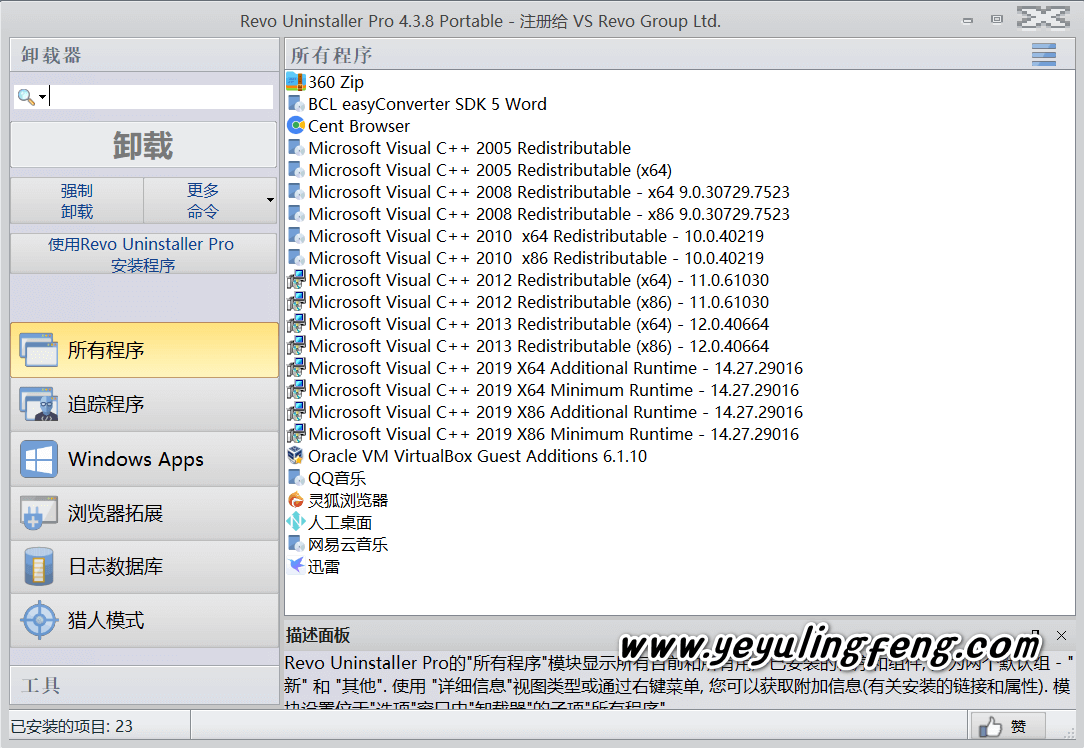Minimize the Revo Uninstaller window
Screen dimensions: 1084x748
click(968, 20)
